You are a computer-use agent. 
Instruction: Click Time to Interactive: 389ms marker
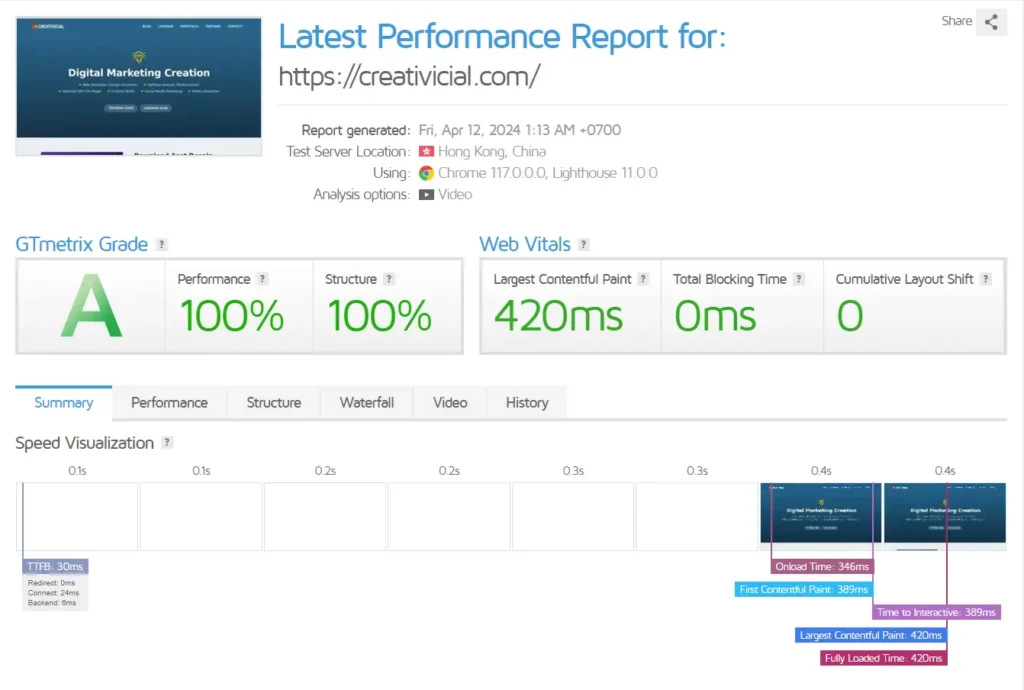pyautogui.click(x=936, y=612)
